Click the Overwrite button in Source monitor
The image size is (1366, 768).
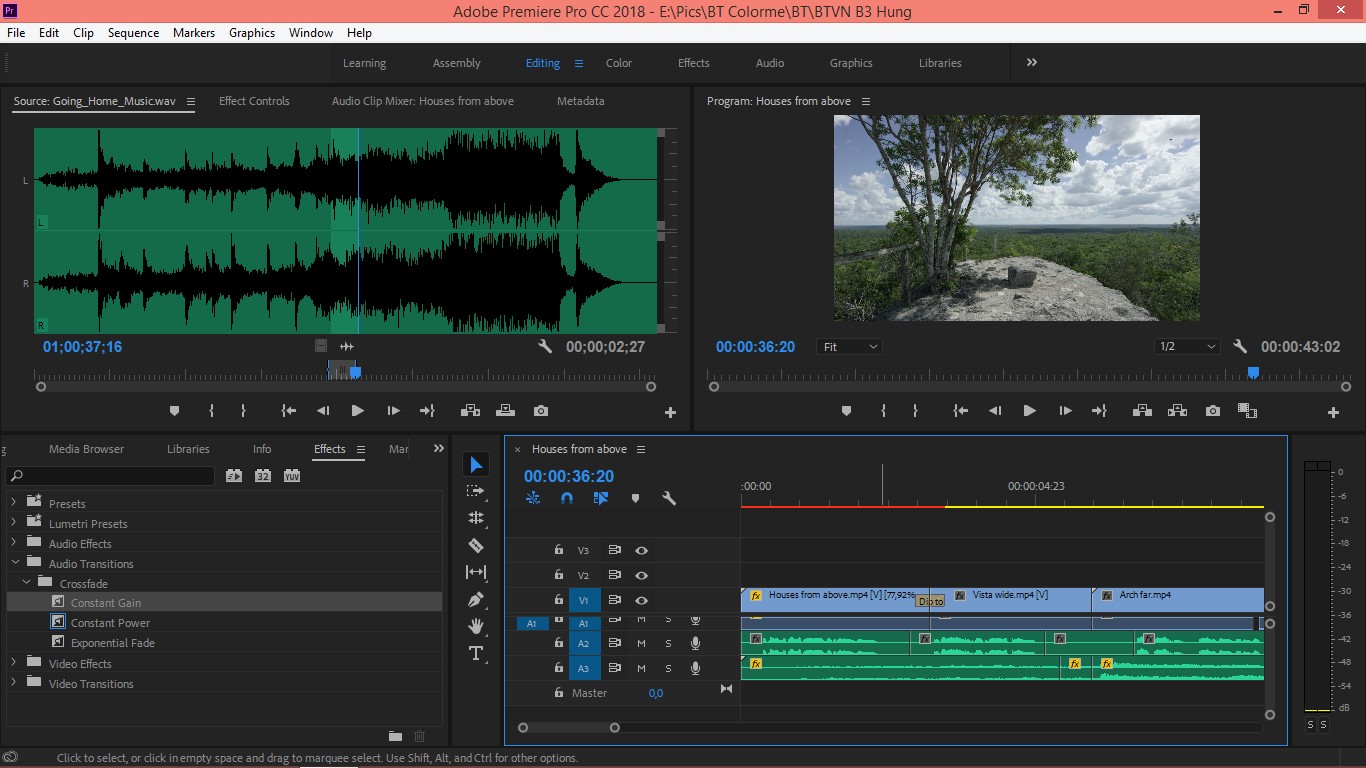click(x=505, y=411)
